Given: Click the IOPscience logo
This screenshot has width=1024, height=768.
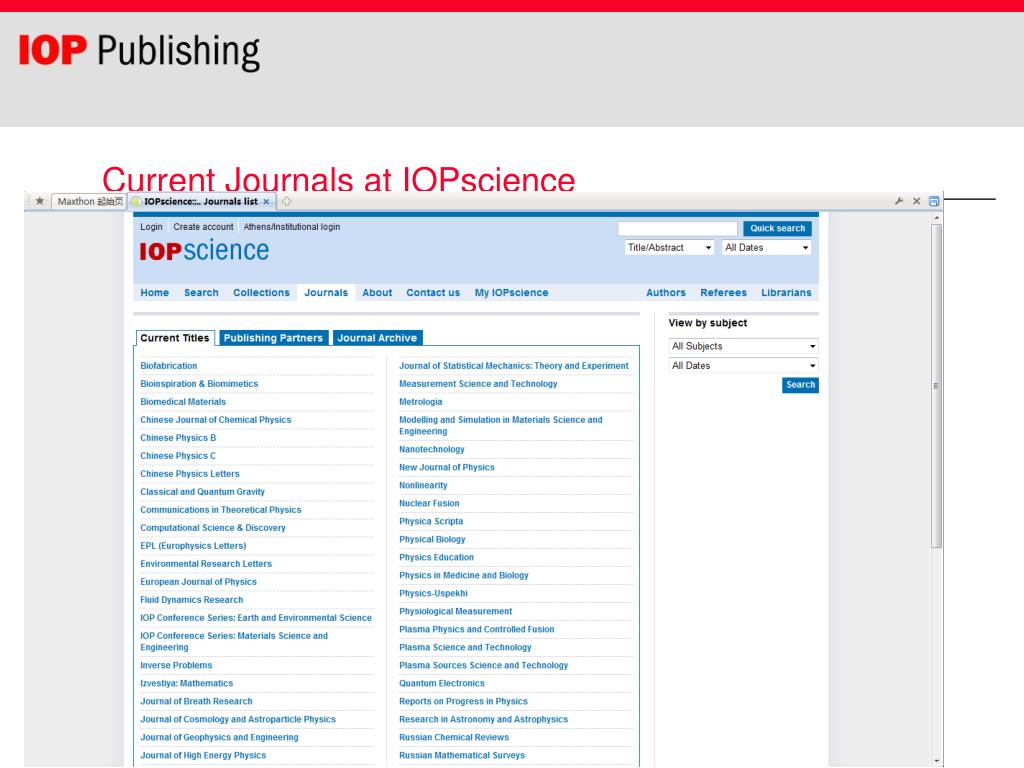Looking at the screenshot, I should click(x=204, y=251).
